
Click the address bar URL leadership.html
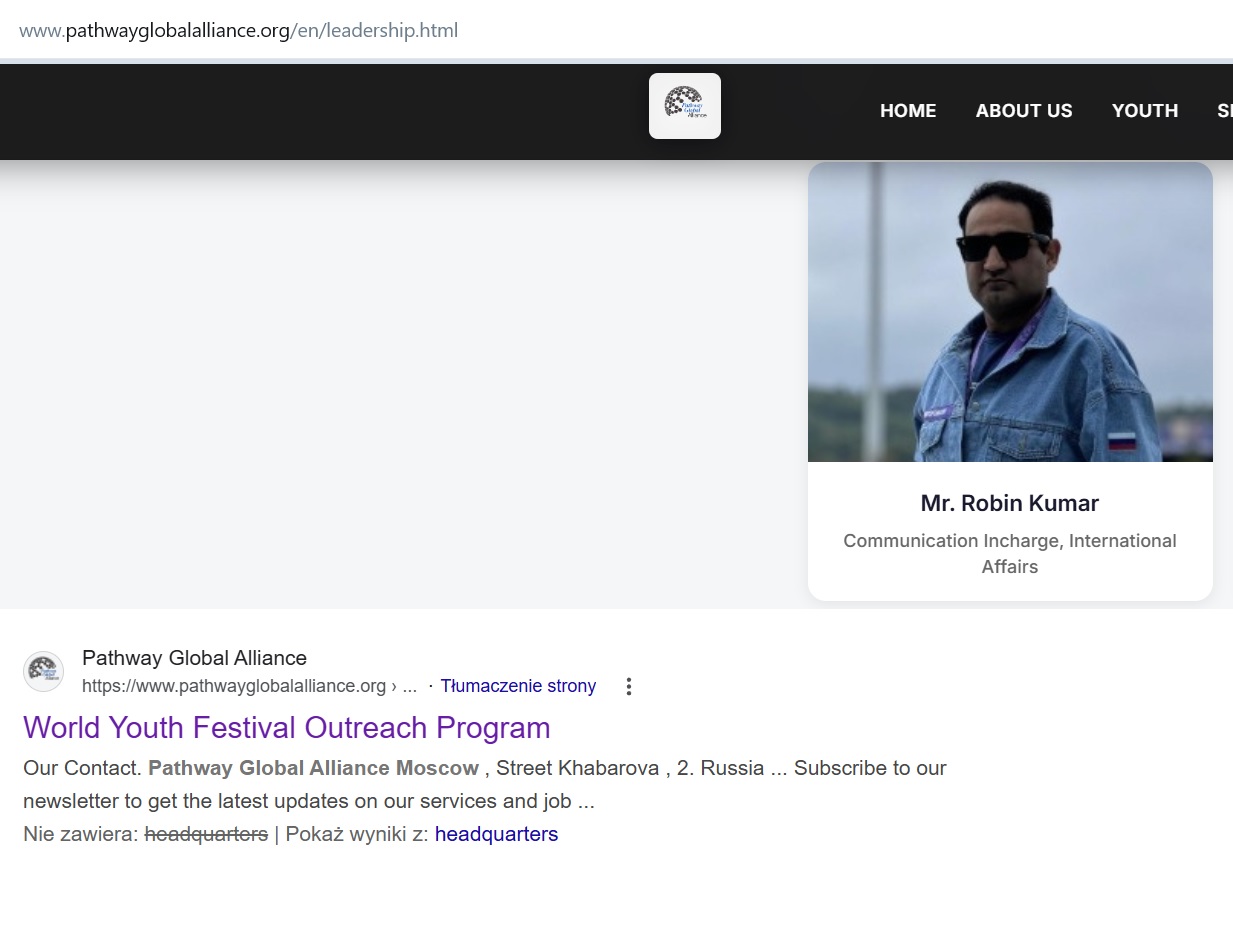239,30
